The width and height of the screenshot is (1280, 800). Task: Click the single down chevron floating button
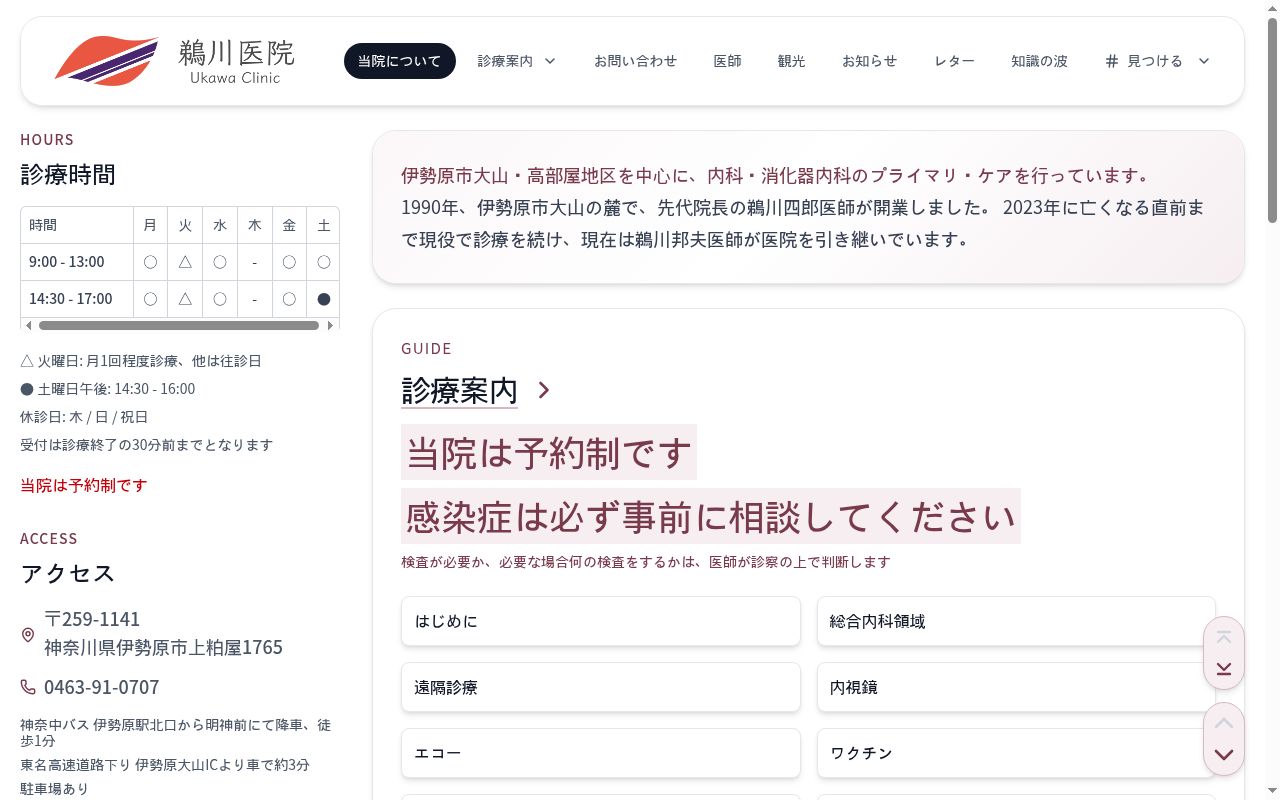tap(1224, 754)
